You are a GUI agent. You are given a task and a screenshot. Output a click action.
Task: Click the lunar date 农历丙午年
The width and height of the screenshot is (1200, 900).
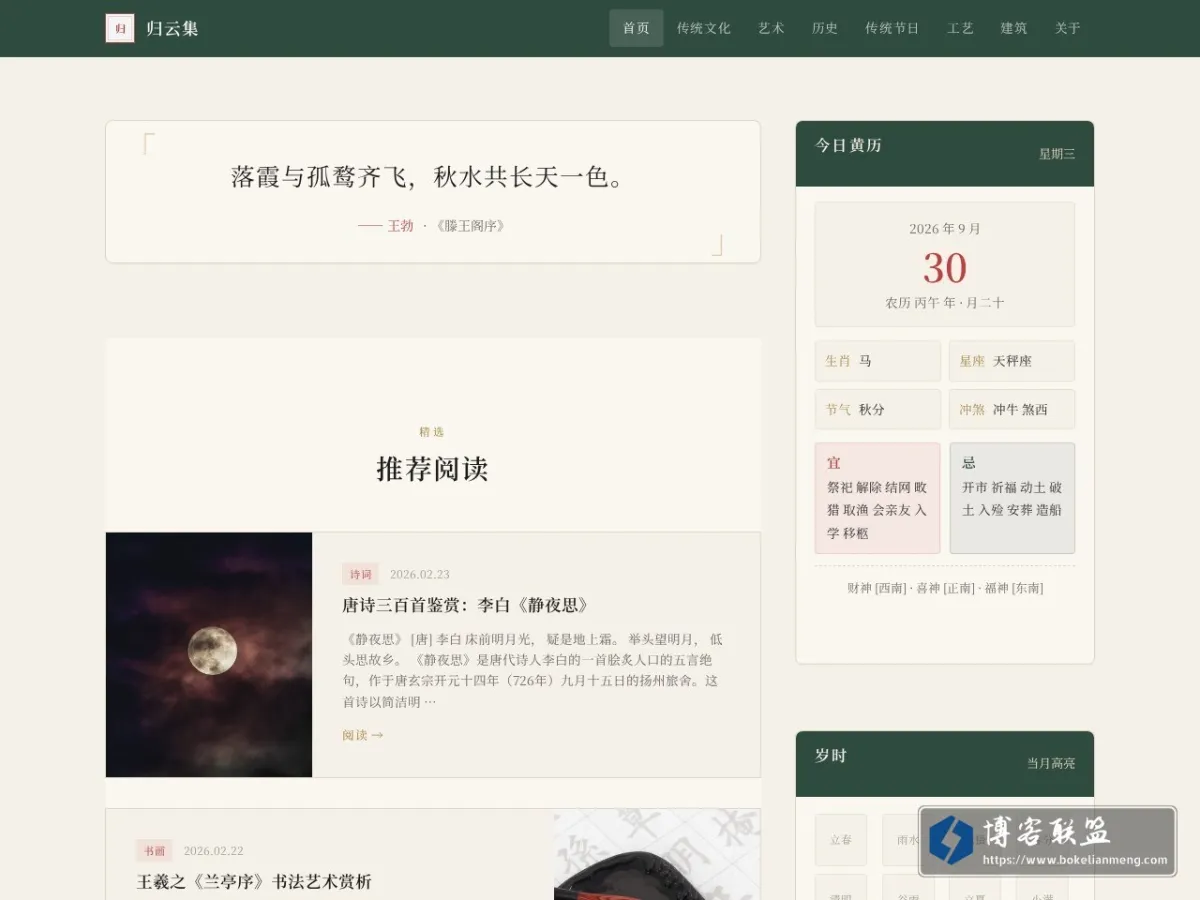(945, 302)
